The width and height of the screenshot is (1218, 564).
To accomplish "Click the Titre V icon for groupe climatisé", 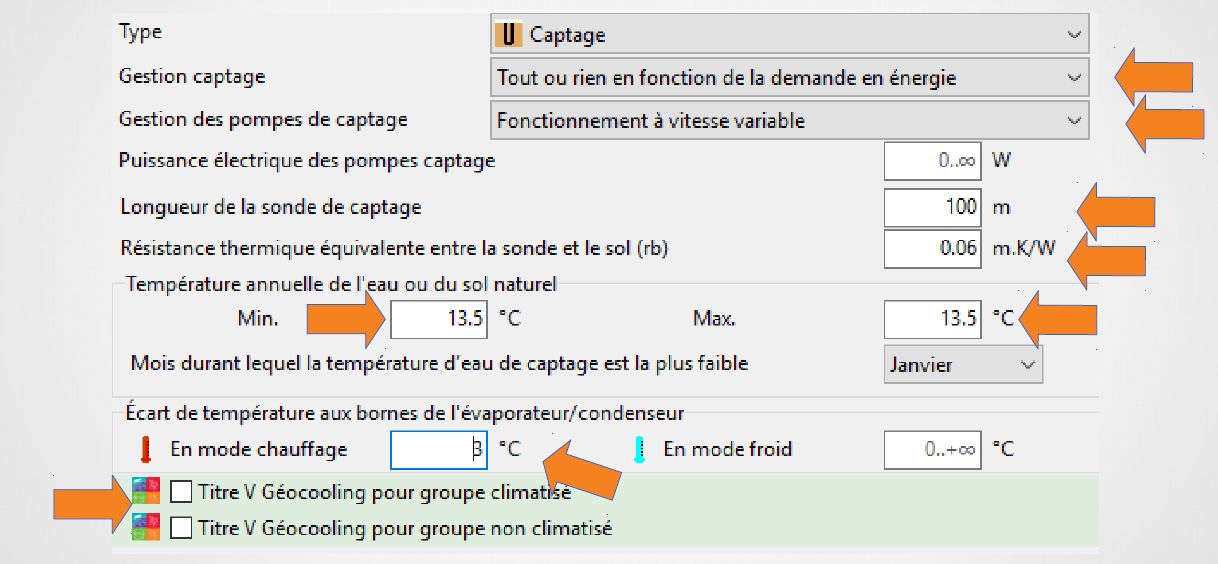I will point(146,492).
